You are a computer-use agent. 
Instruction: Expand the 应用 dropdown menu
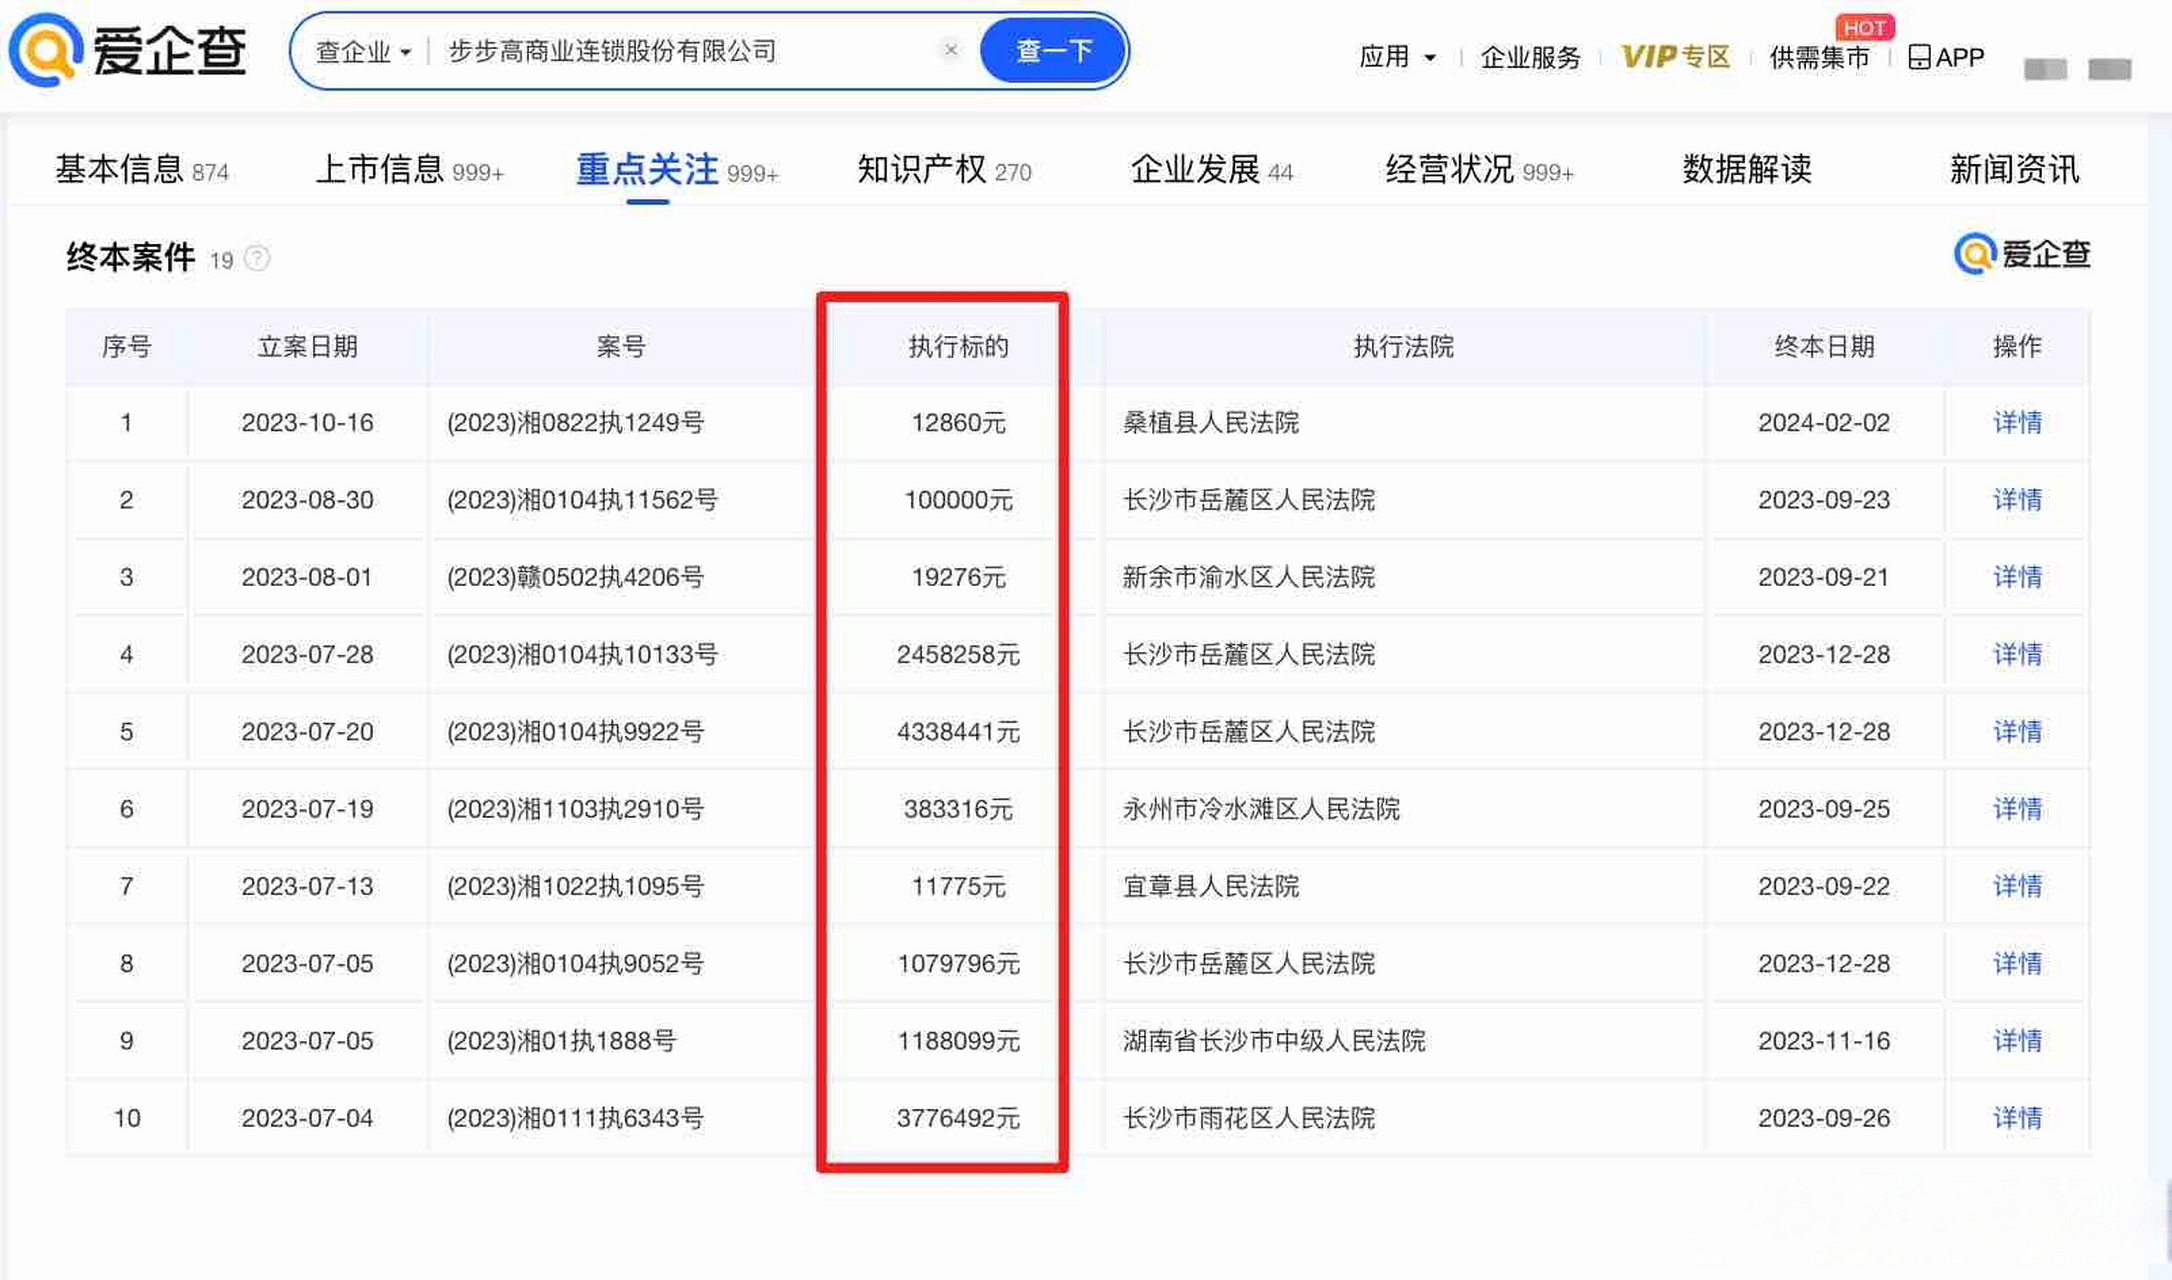[x=1397, y=57]
